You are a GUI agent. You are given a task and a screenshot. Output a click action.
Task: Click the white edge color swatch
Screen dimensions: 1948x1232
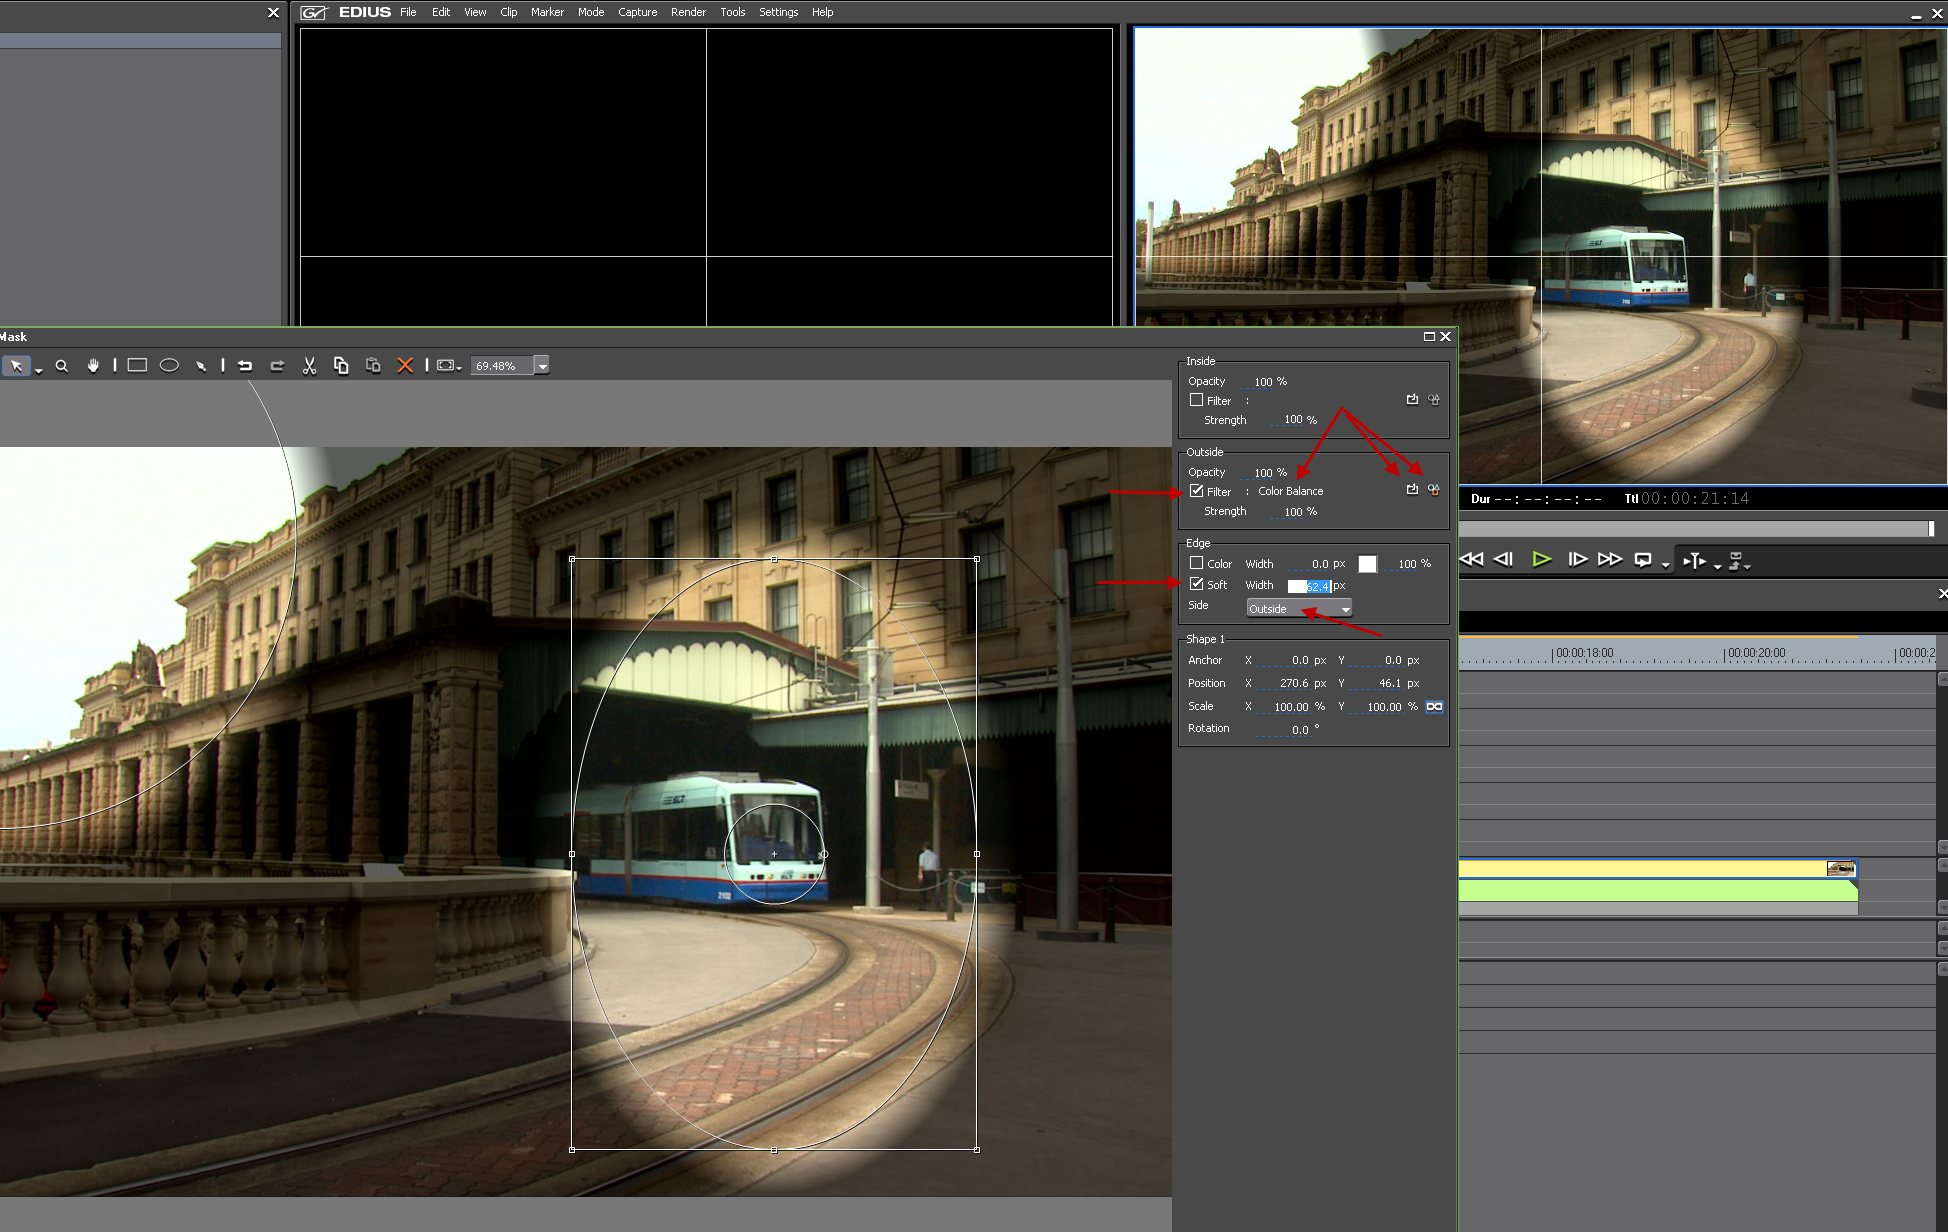coord(1367,564)
